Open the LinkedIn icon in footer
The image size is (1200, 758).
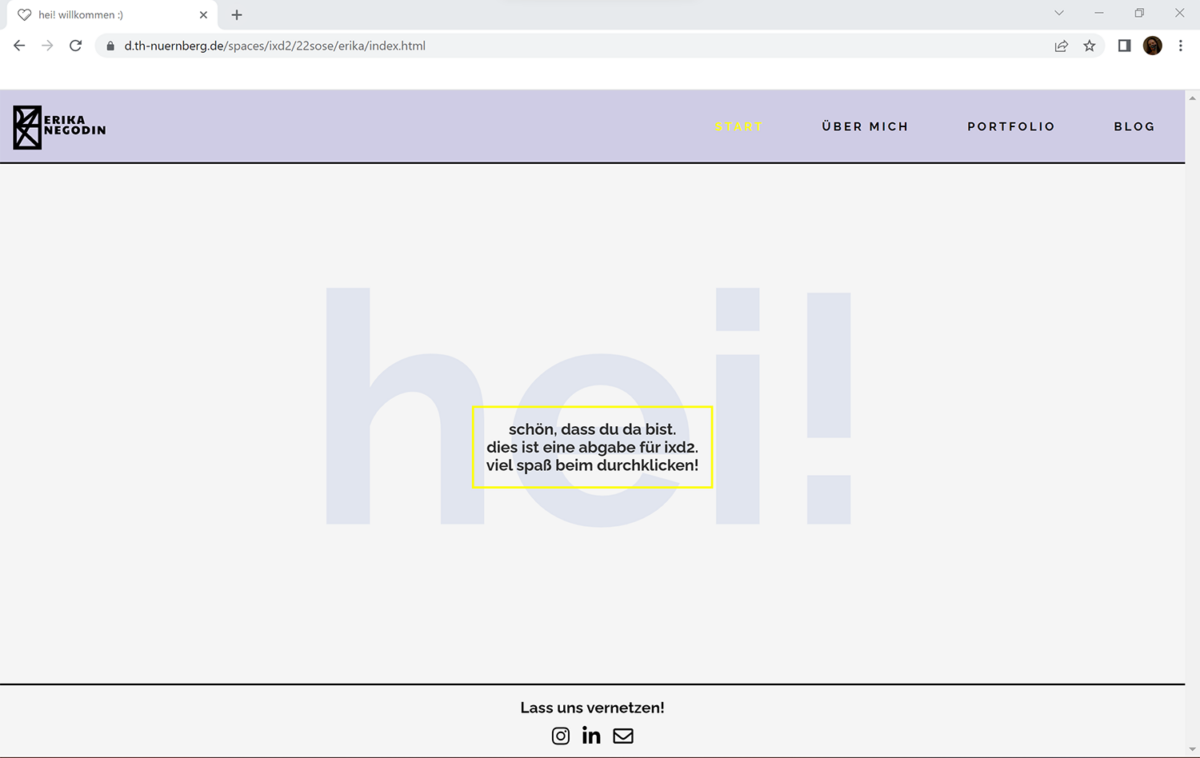591,735
